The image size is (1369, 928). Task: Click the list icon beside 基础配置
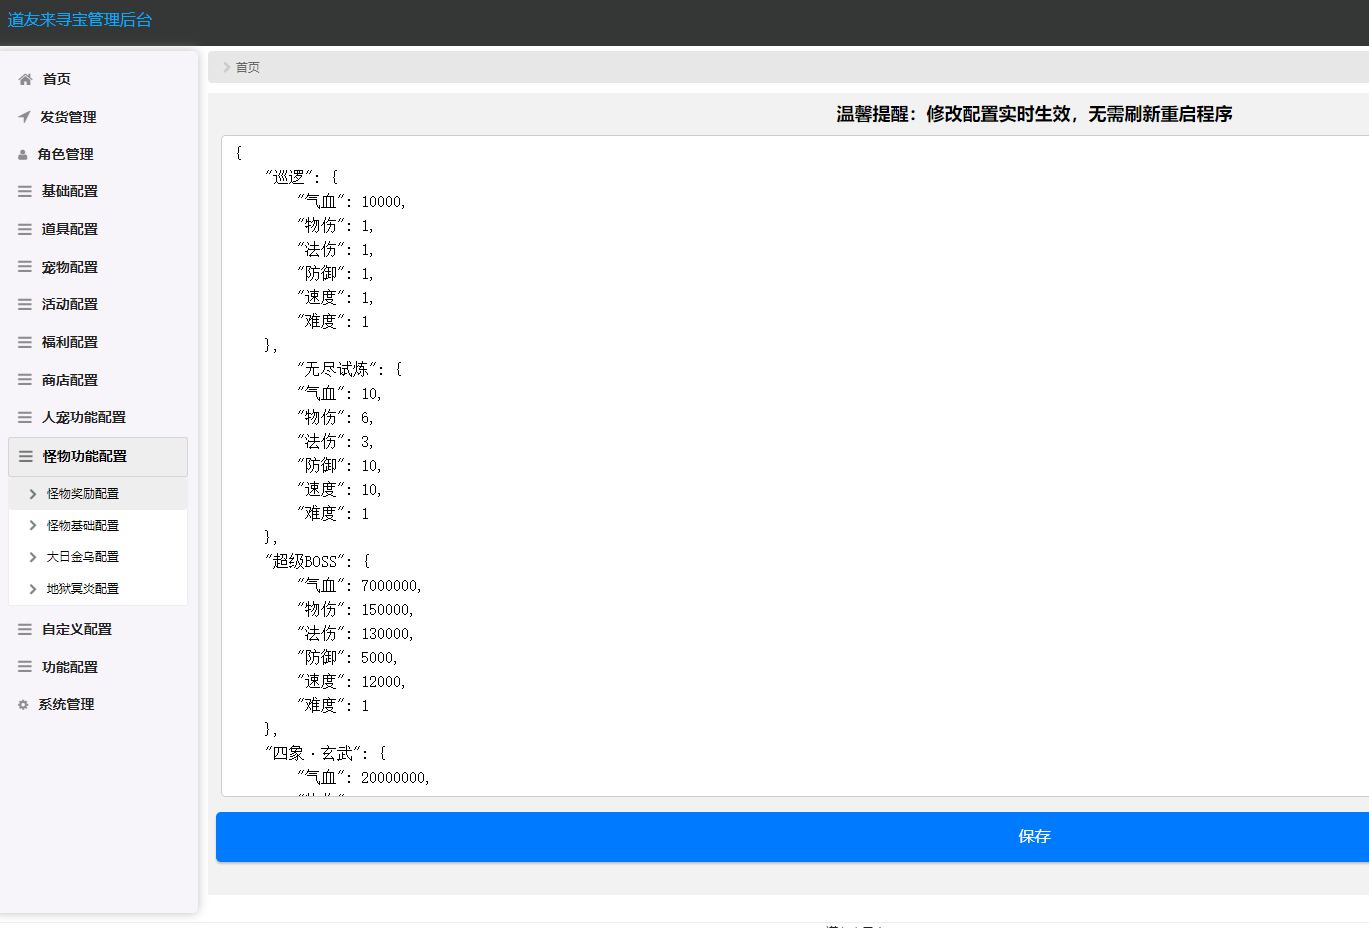pyautogui.click(x=25, y=191)
